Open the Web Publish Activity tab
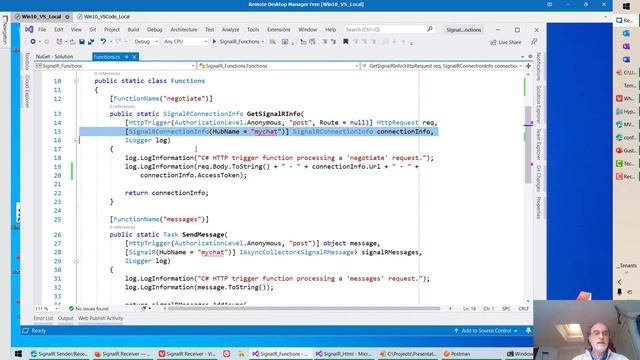 100,318
